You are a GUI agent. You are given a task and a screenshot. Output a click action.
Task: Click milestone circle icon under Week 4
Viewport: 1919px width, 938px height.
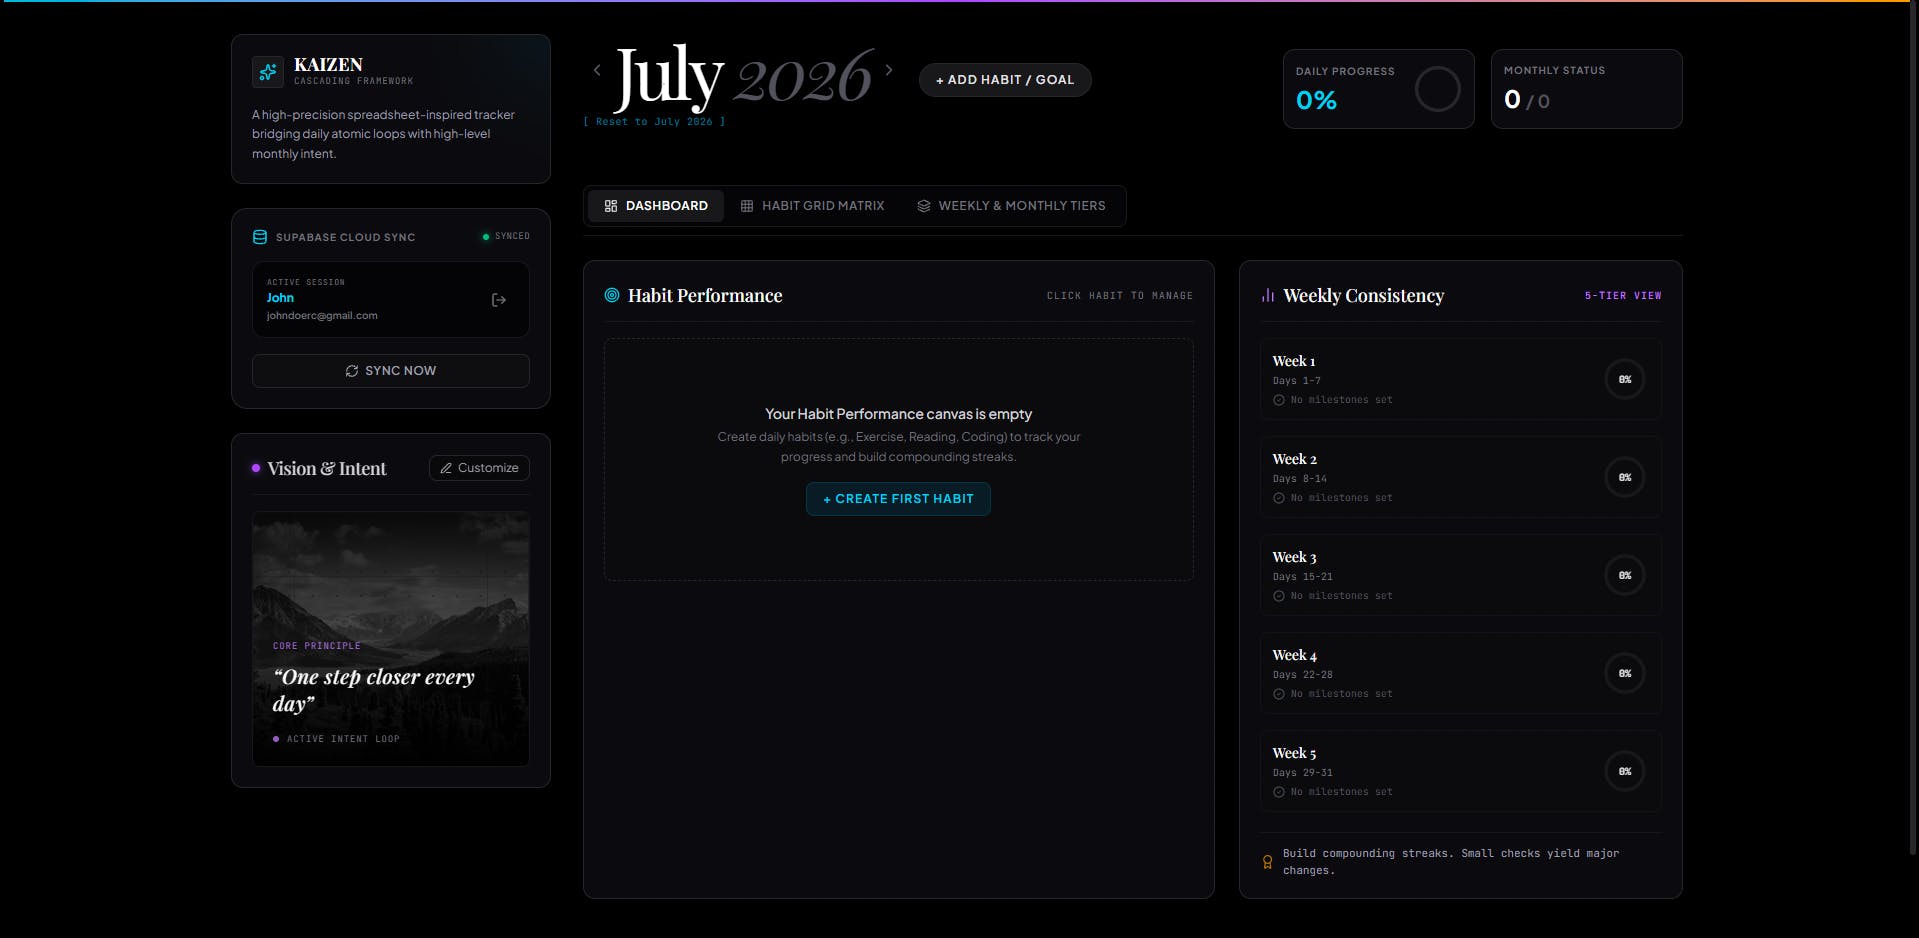(1279, 694)
